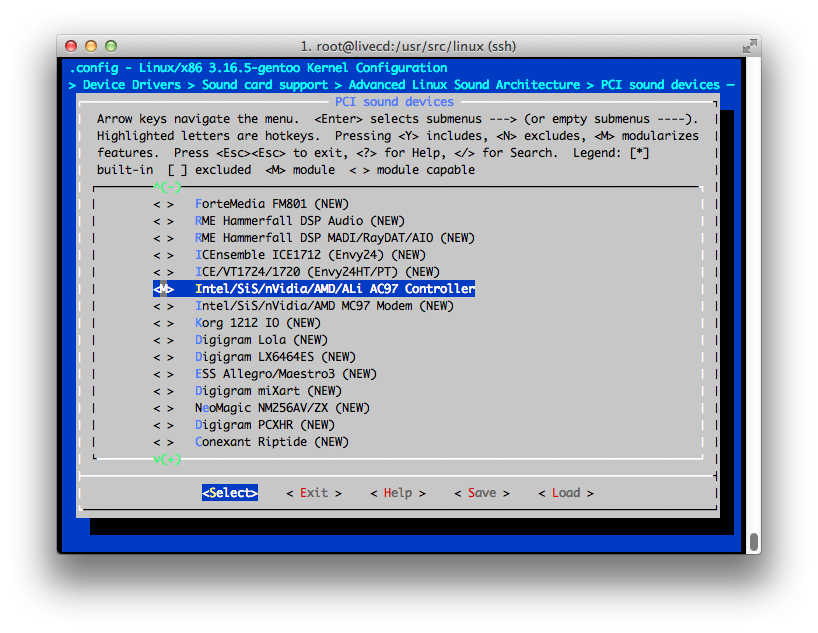Select Digigram Lola (NEW) entry
Viewport: 818px width, 633px height.
pos(261,340)
